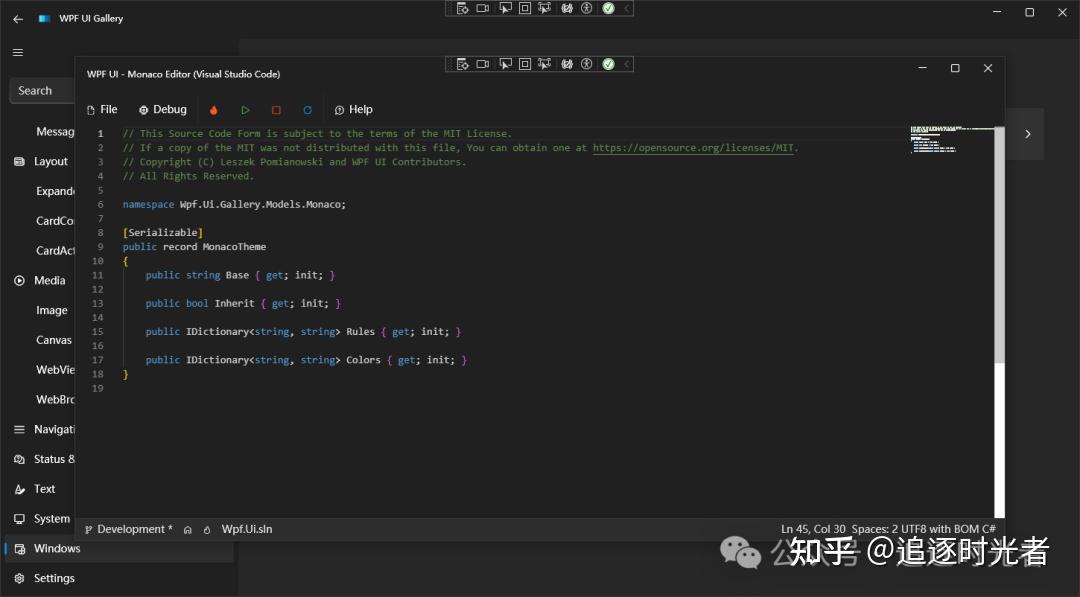The height and width of the screenshot is (597, 1080).
Task: Click the home icon in the status bar
Action: (x=187, y=530)
